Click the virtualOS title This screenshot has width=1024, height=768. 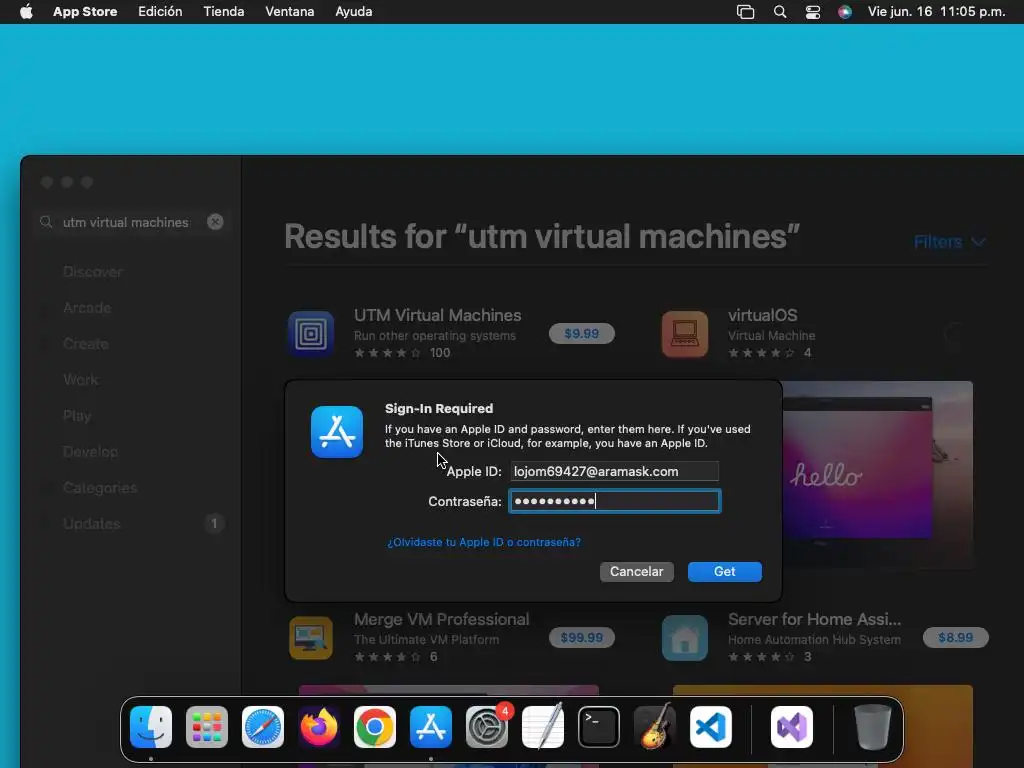763,315
